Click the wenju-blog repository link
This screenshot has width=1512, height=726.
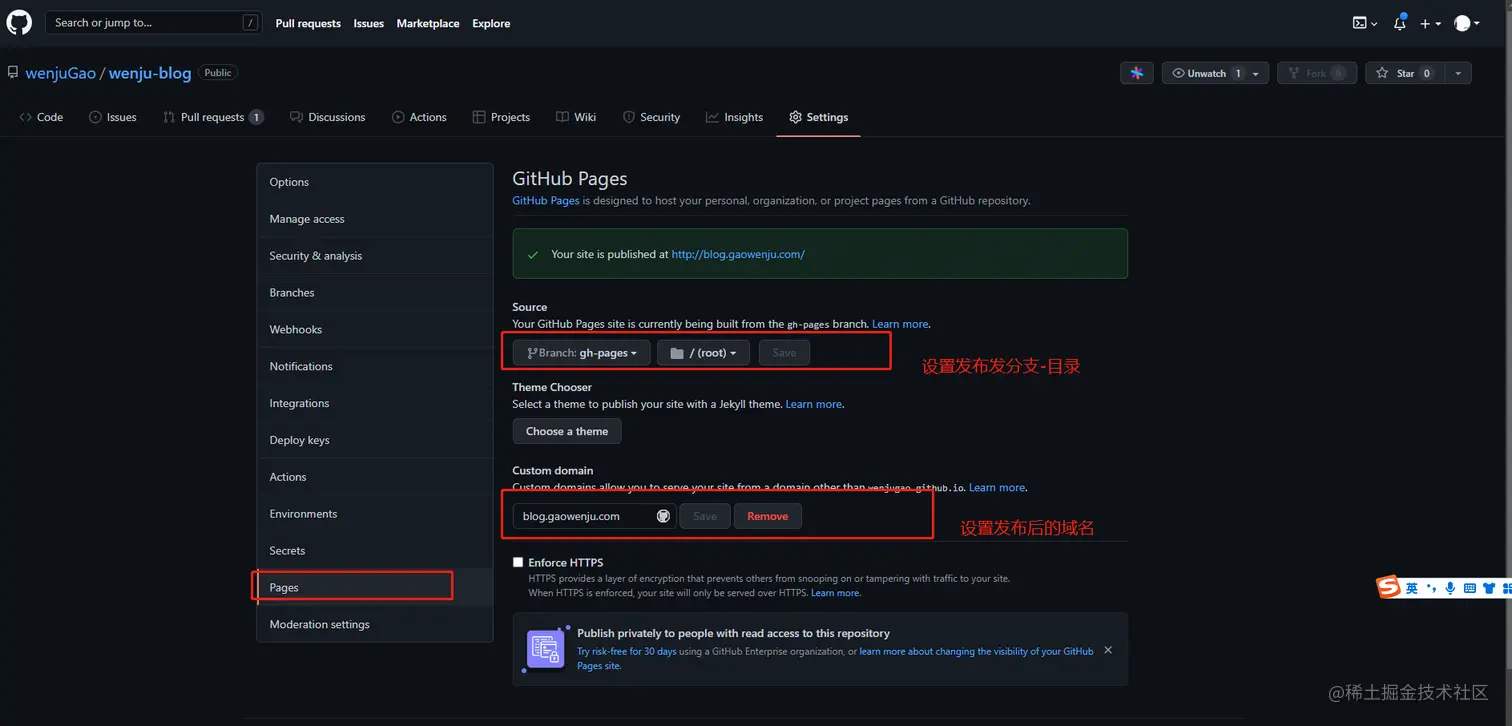(150, 73)
